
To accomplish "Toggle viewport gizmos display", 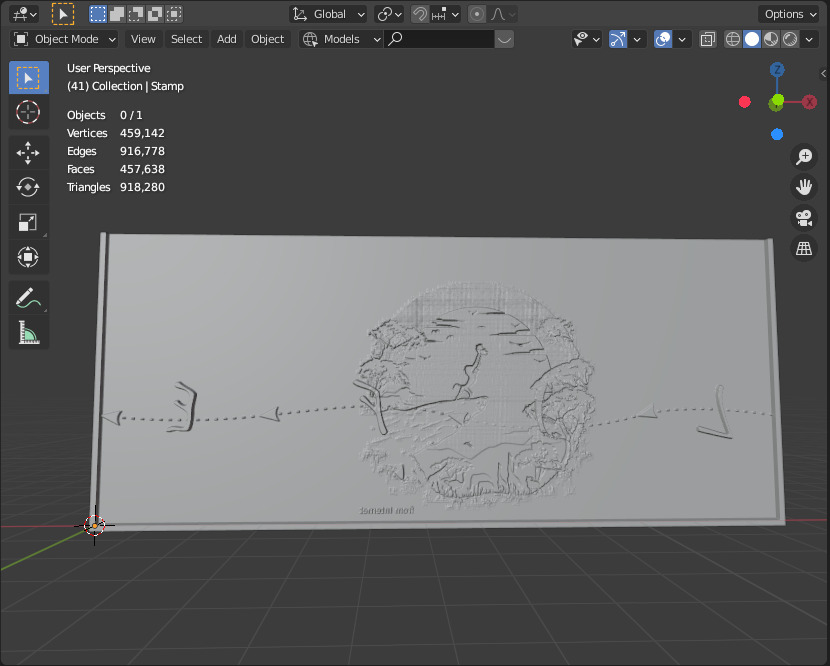I will [x=618, y=39].
